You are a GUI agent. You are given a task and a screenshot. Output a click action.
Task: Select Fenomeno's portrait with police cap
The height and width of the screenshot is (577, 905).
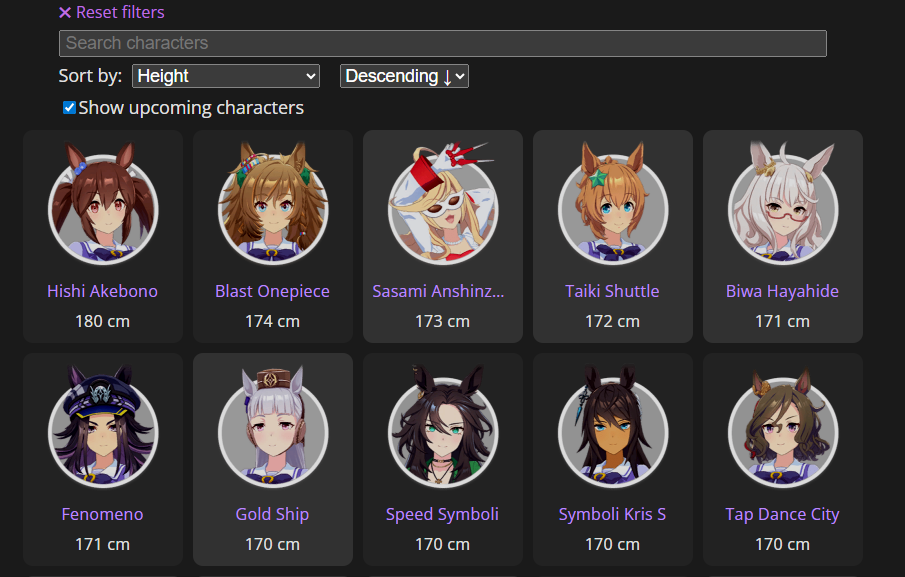[103, 427]
